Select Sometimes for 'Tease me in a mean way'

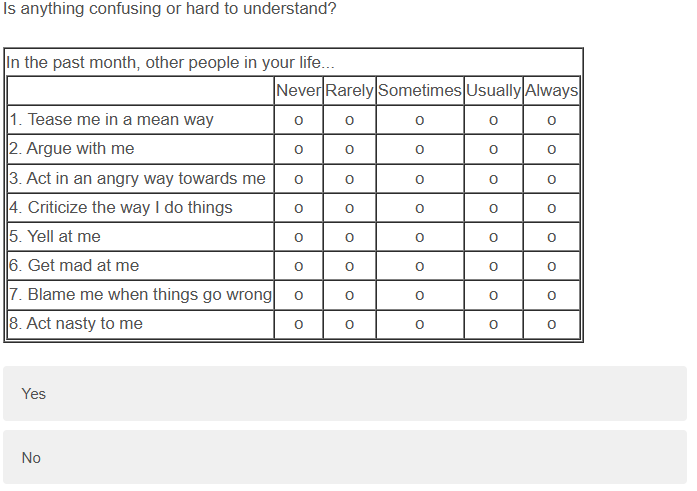[x=419, y=121]
